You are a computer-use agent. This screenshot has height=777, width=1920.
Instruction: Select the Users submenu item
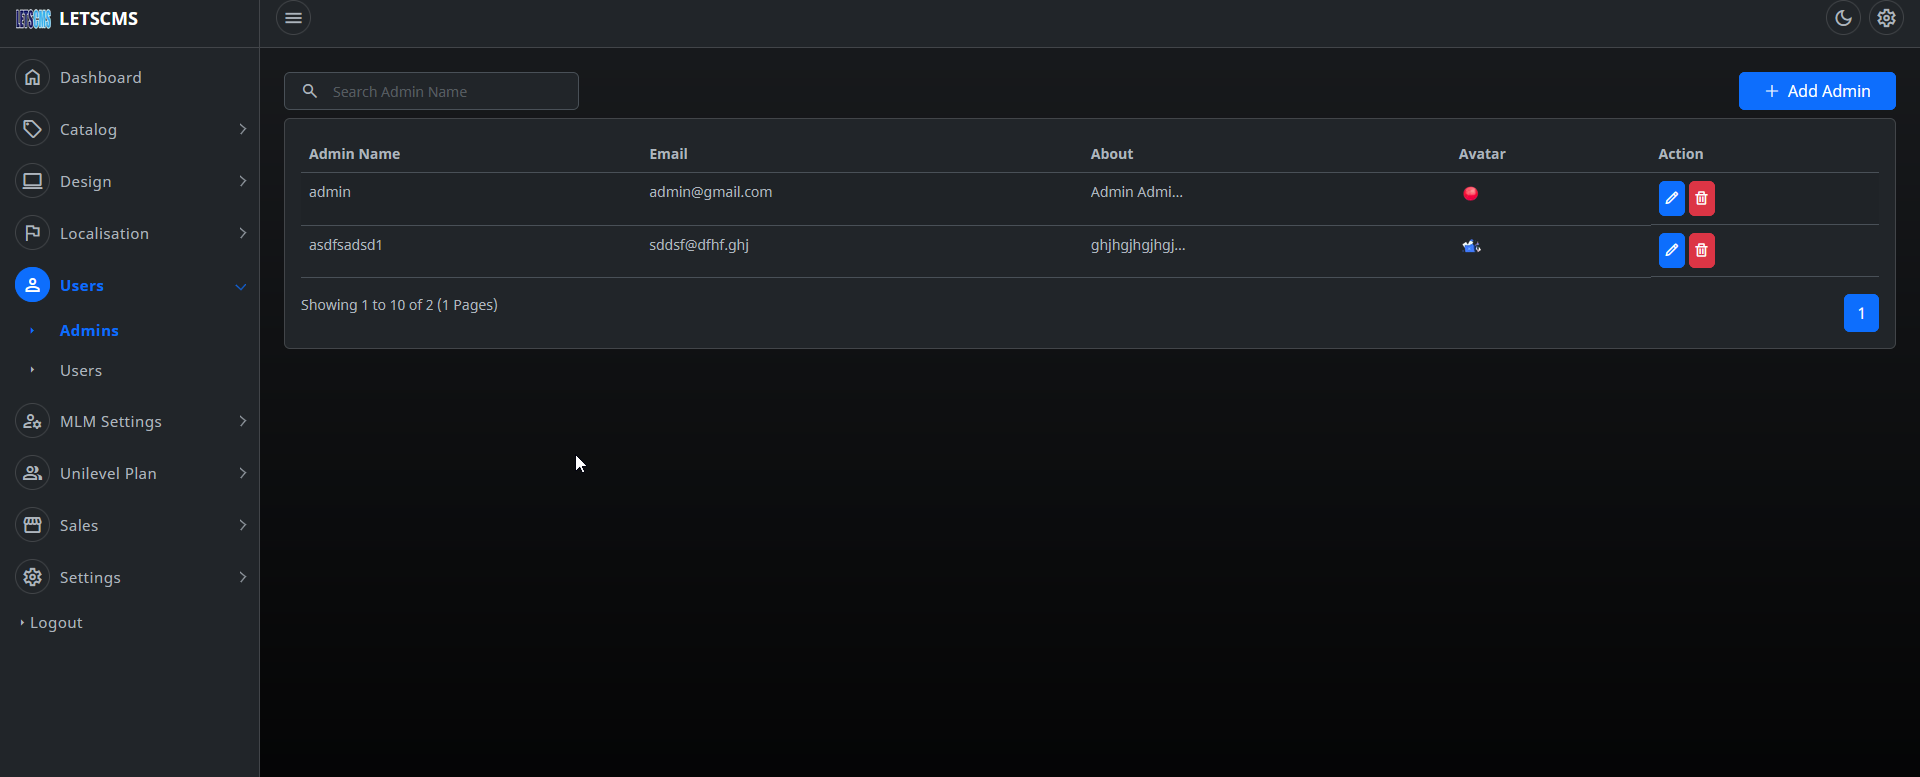[x=81, y=370]
